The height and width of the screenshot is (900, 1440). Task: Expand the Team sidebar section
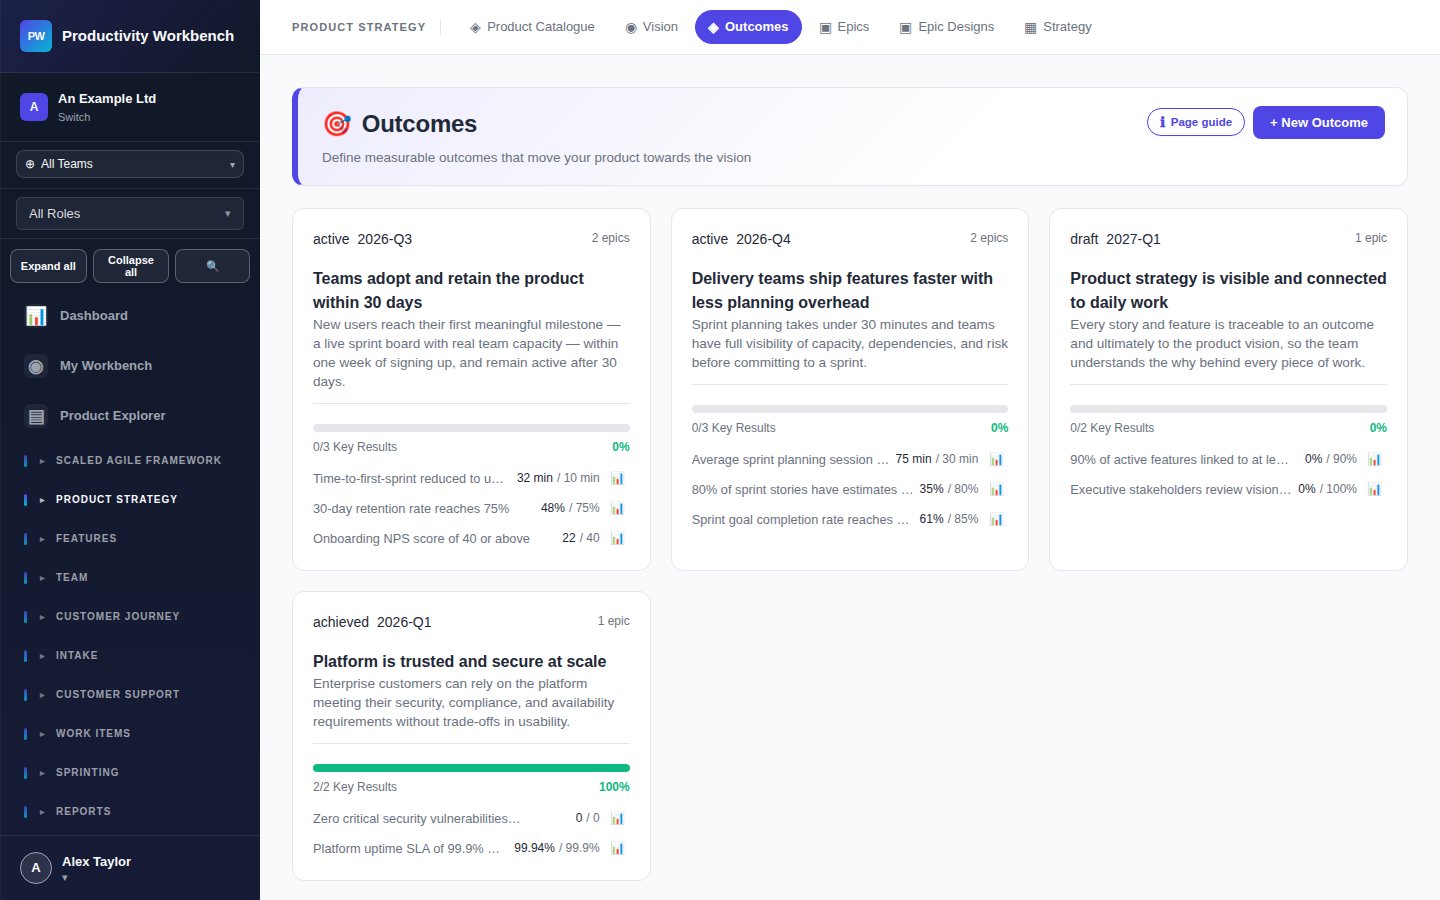coord(130,577)
